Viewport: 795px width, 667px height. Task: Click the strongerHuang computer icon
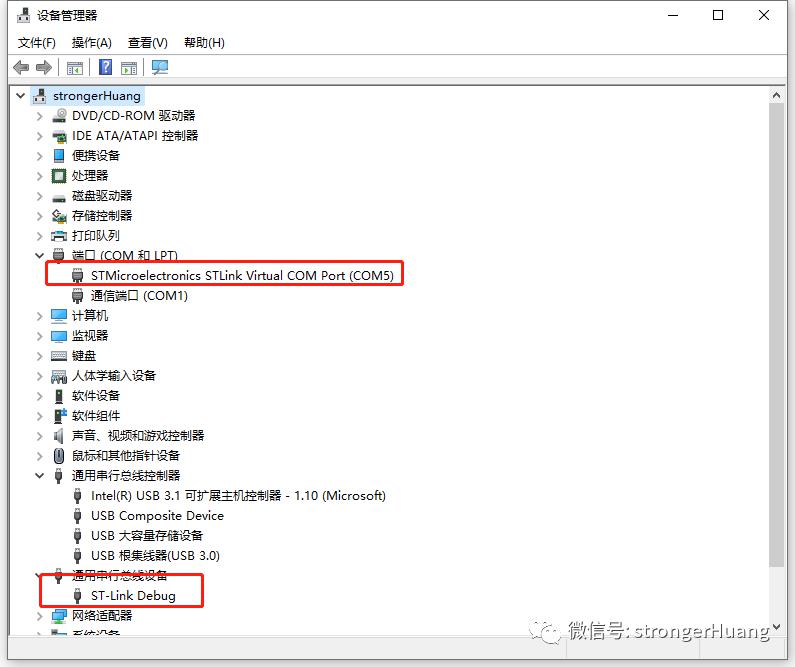40,96
